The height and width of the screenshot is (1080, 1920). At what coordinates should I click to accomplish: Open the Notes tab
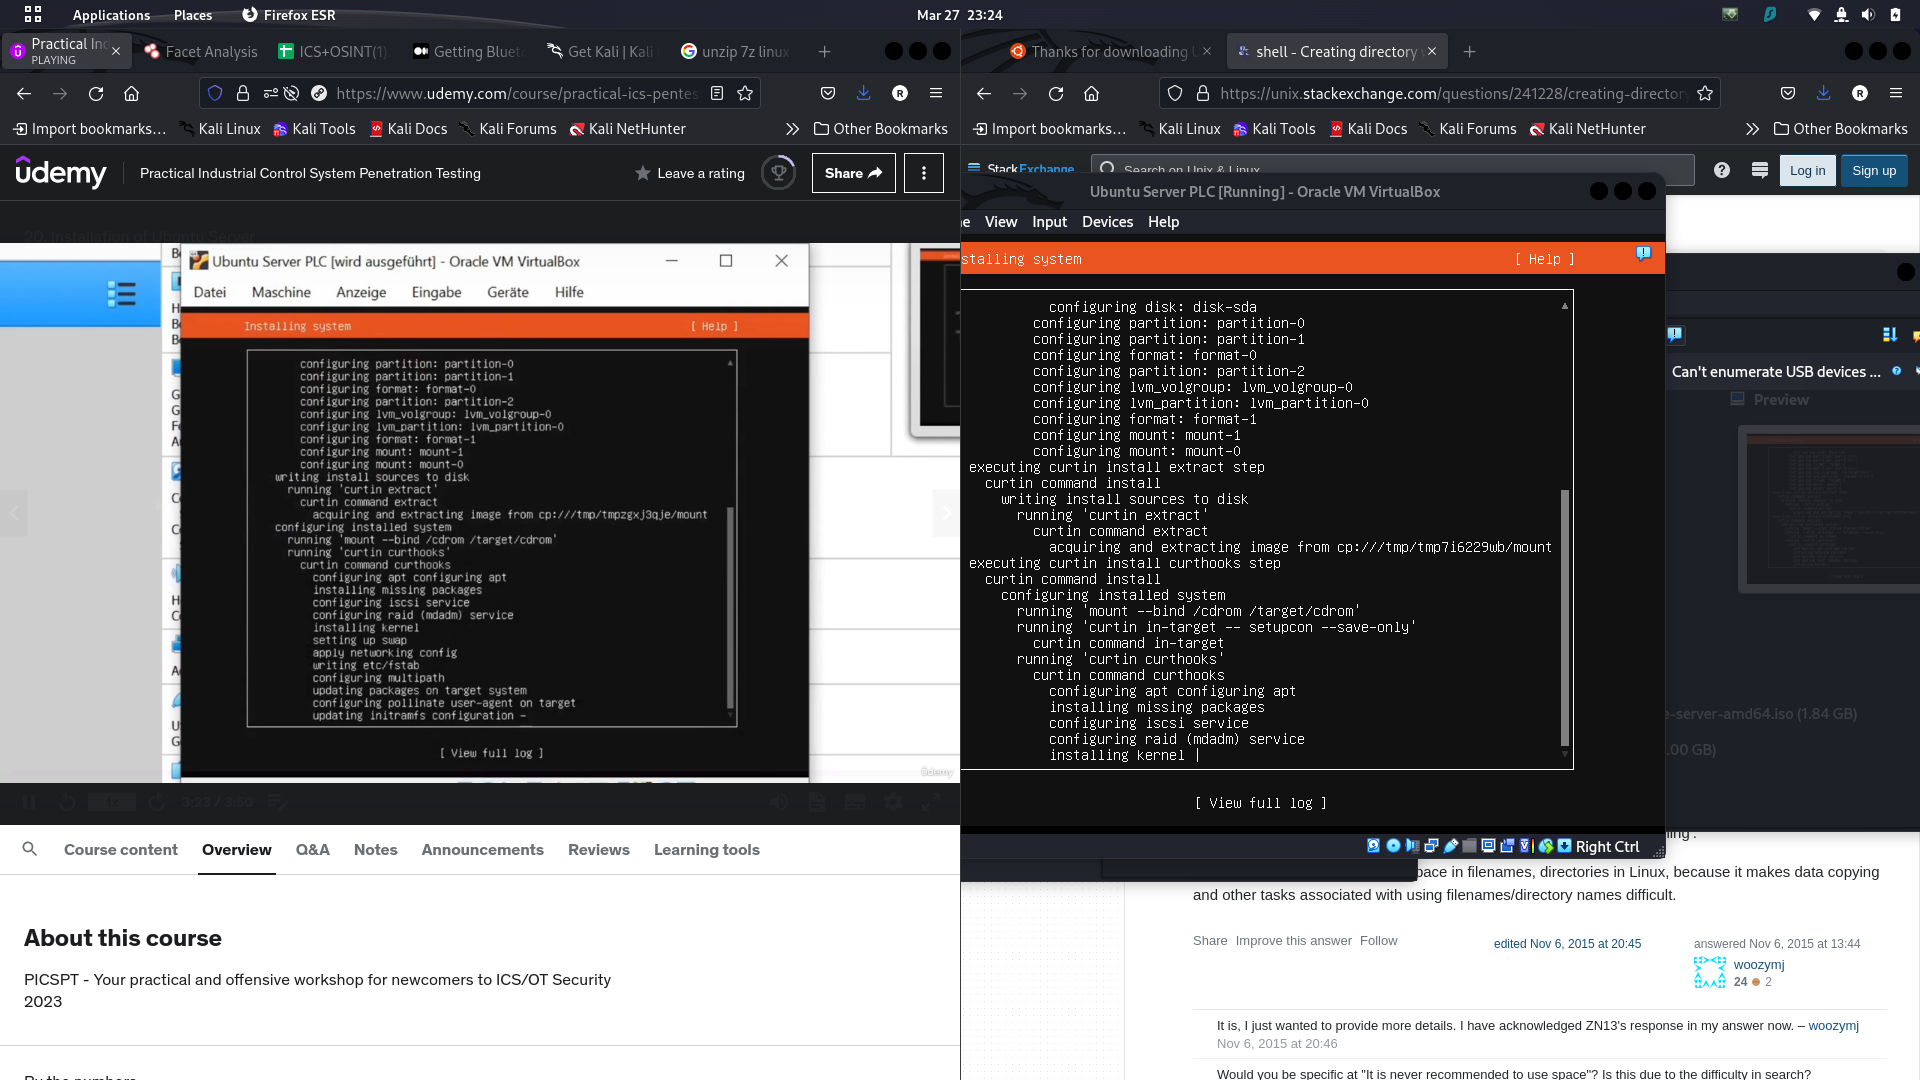pos(375,849)
